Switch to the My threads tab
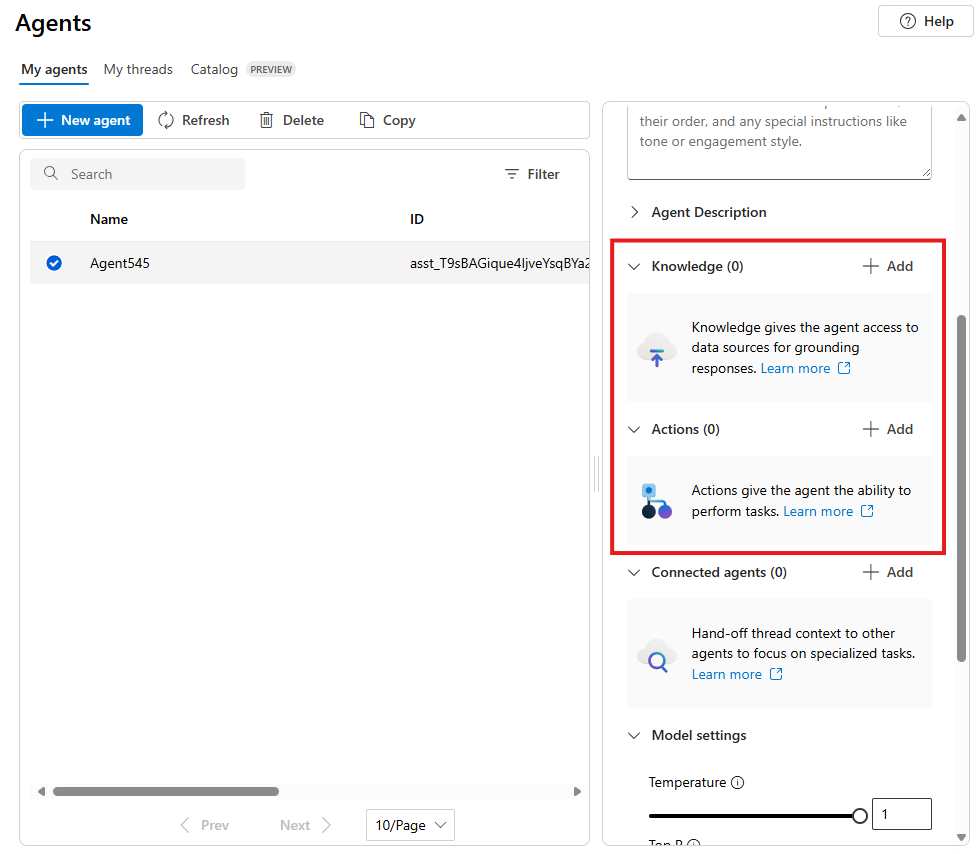 click(x=137, y=69)
